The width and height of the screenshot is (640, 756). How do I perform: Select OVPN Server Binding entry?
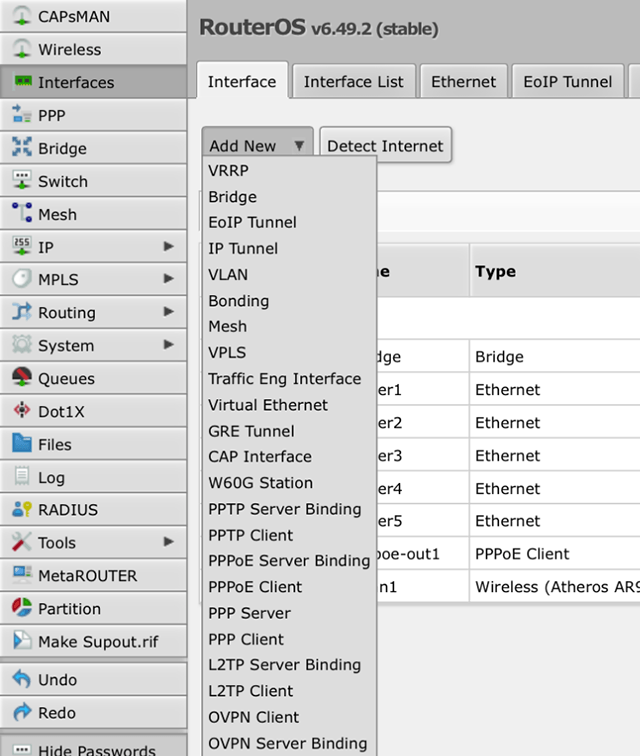(289, 743)
